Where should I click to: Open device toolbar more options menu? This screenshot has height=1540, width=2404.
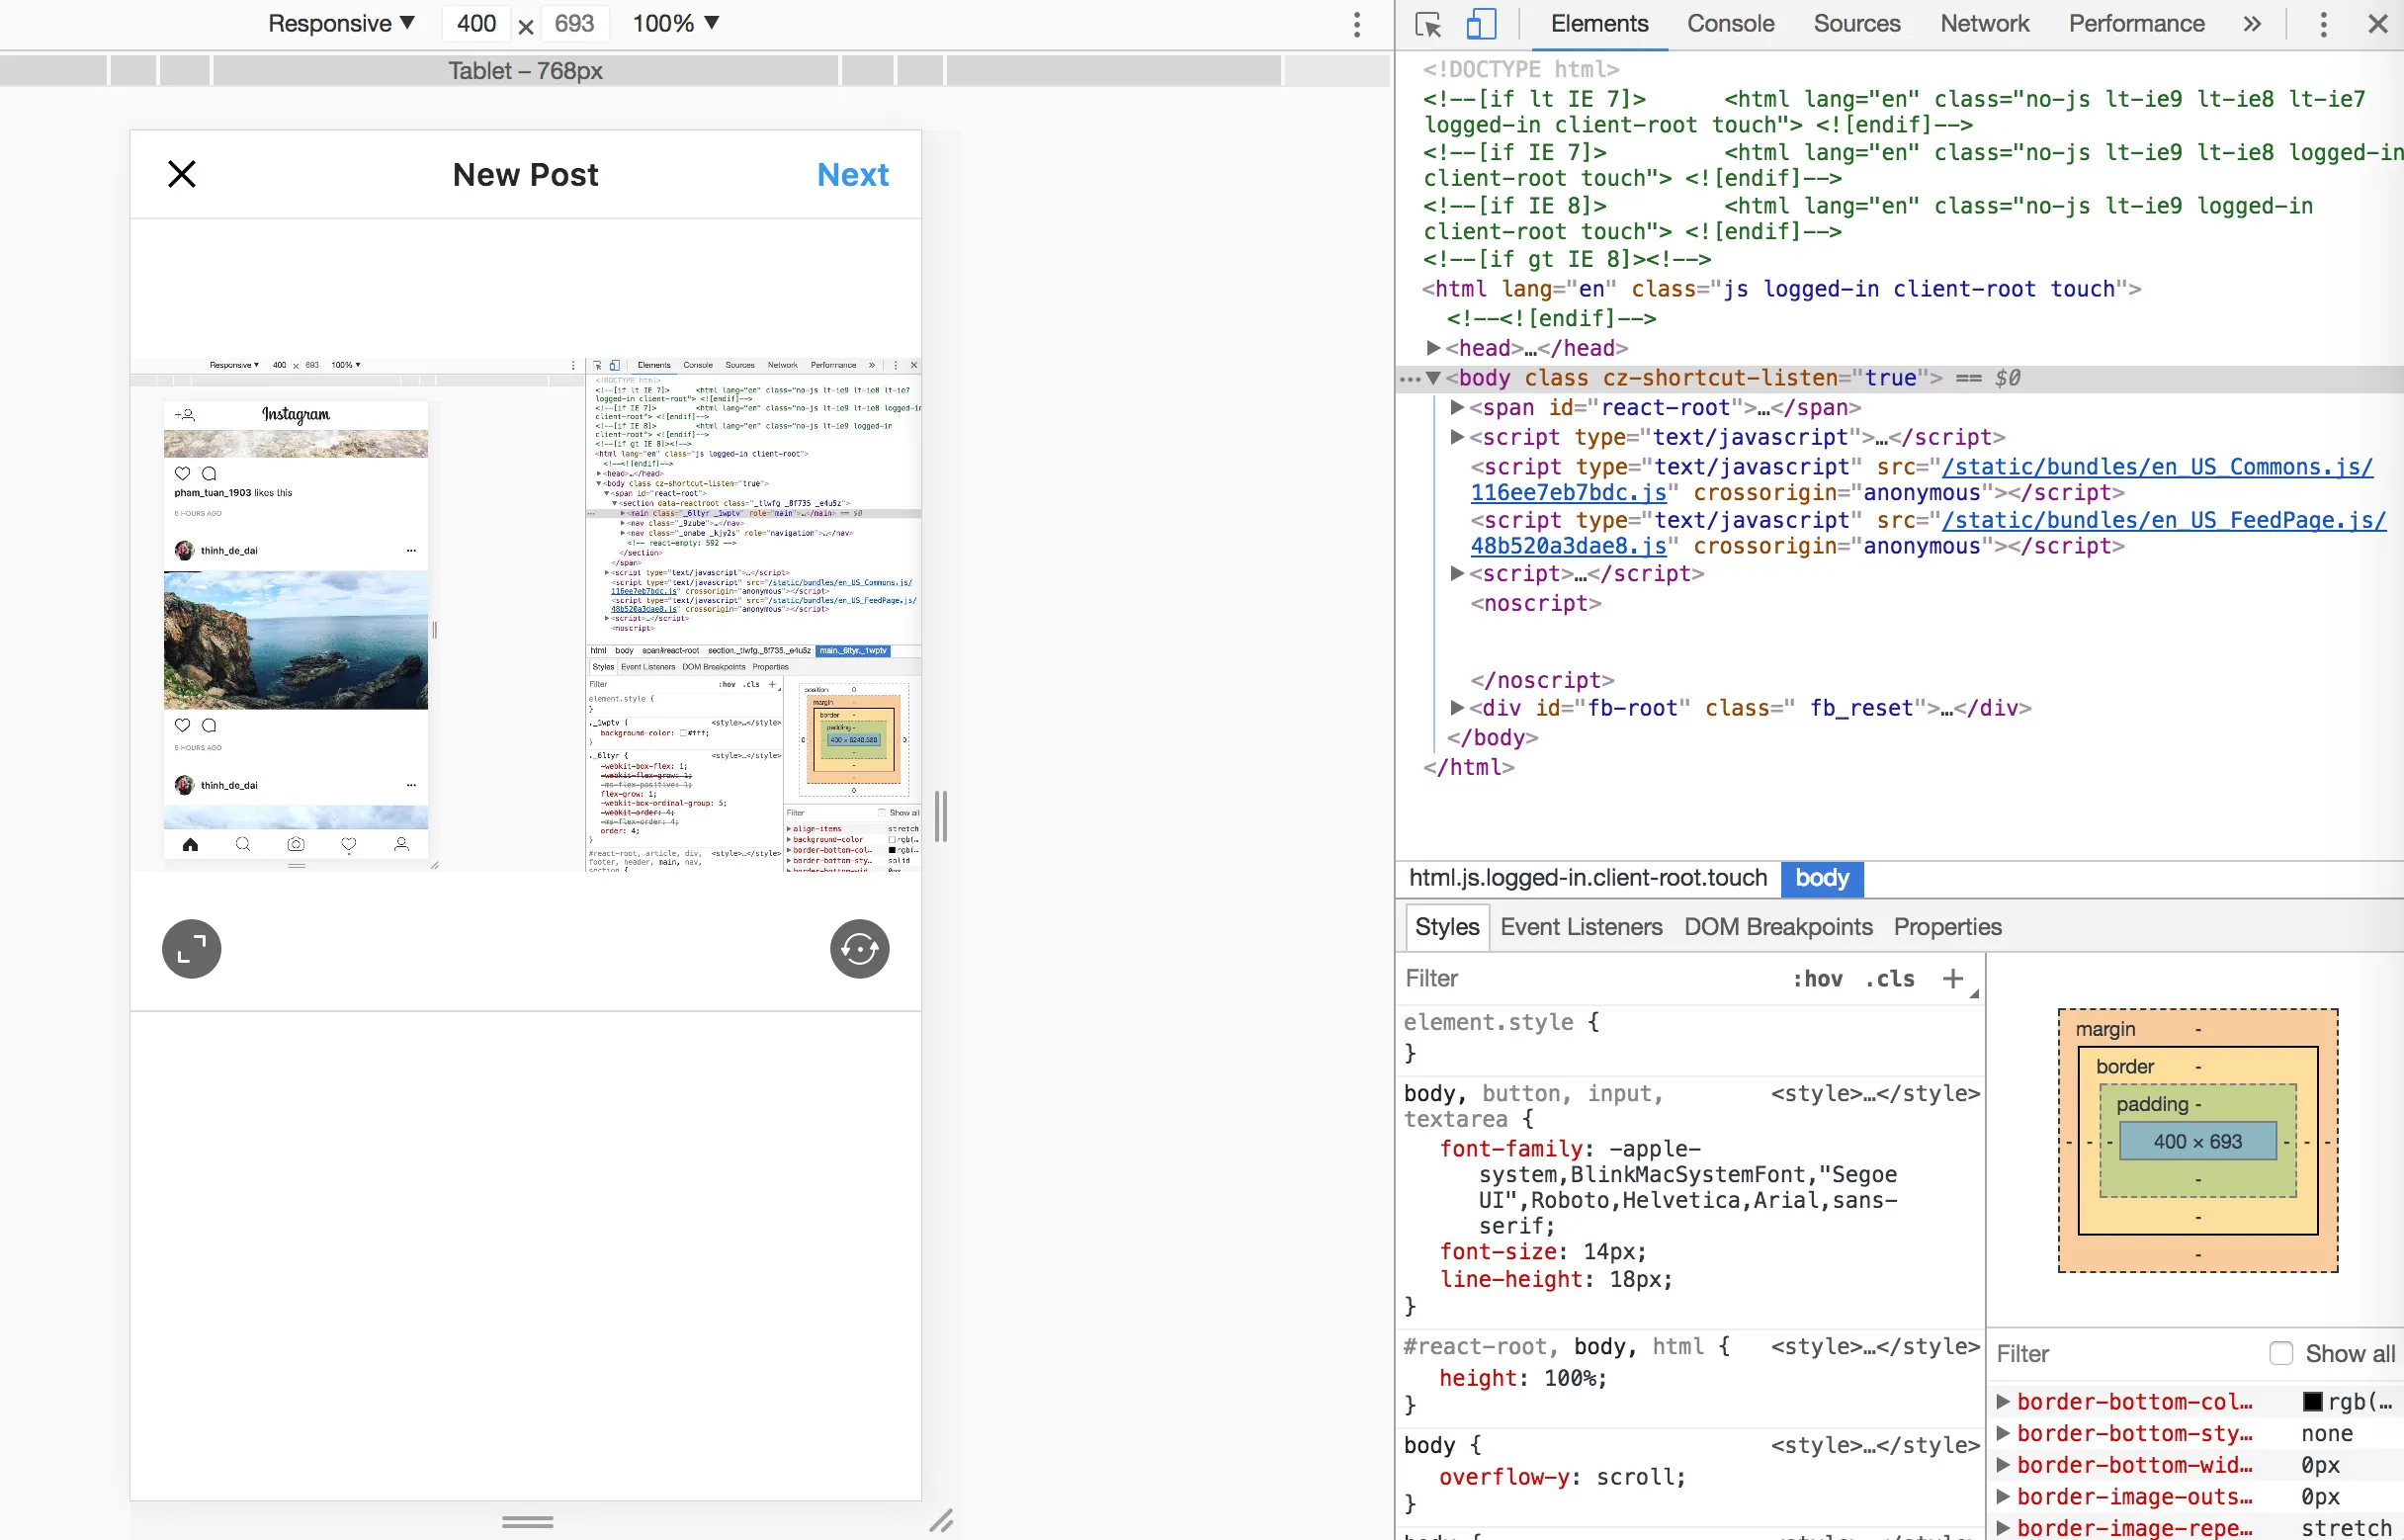coord(1356,24)
